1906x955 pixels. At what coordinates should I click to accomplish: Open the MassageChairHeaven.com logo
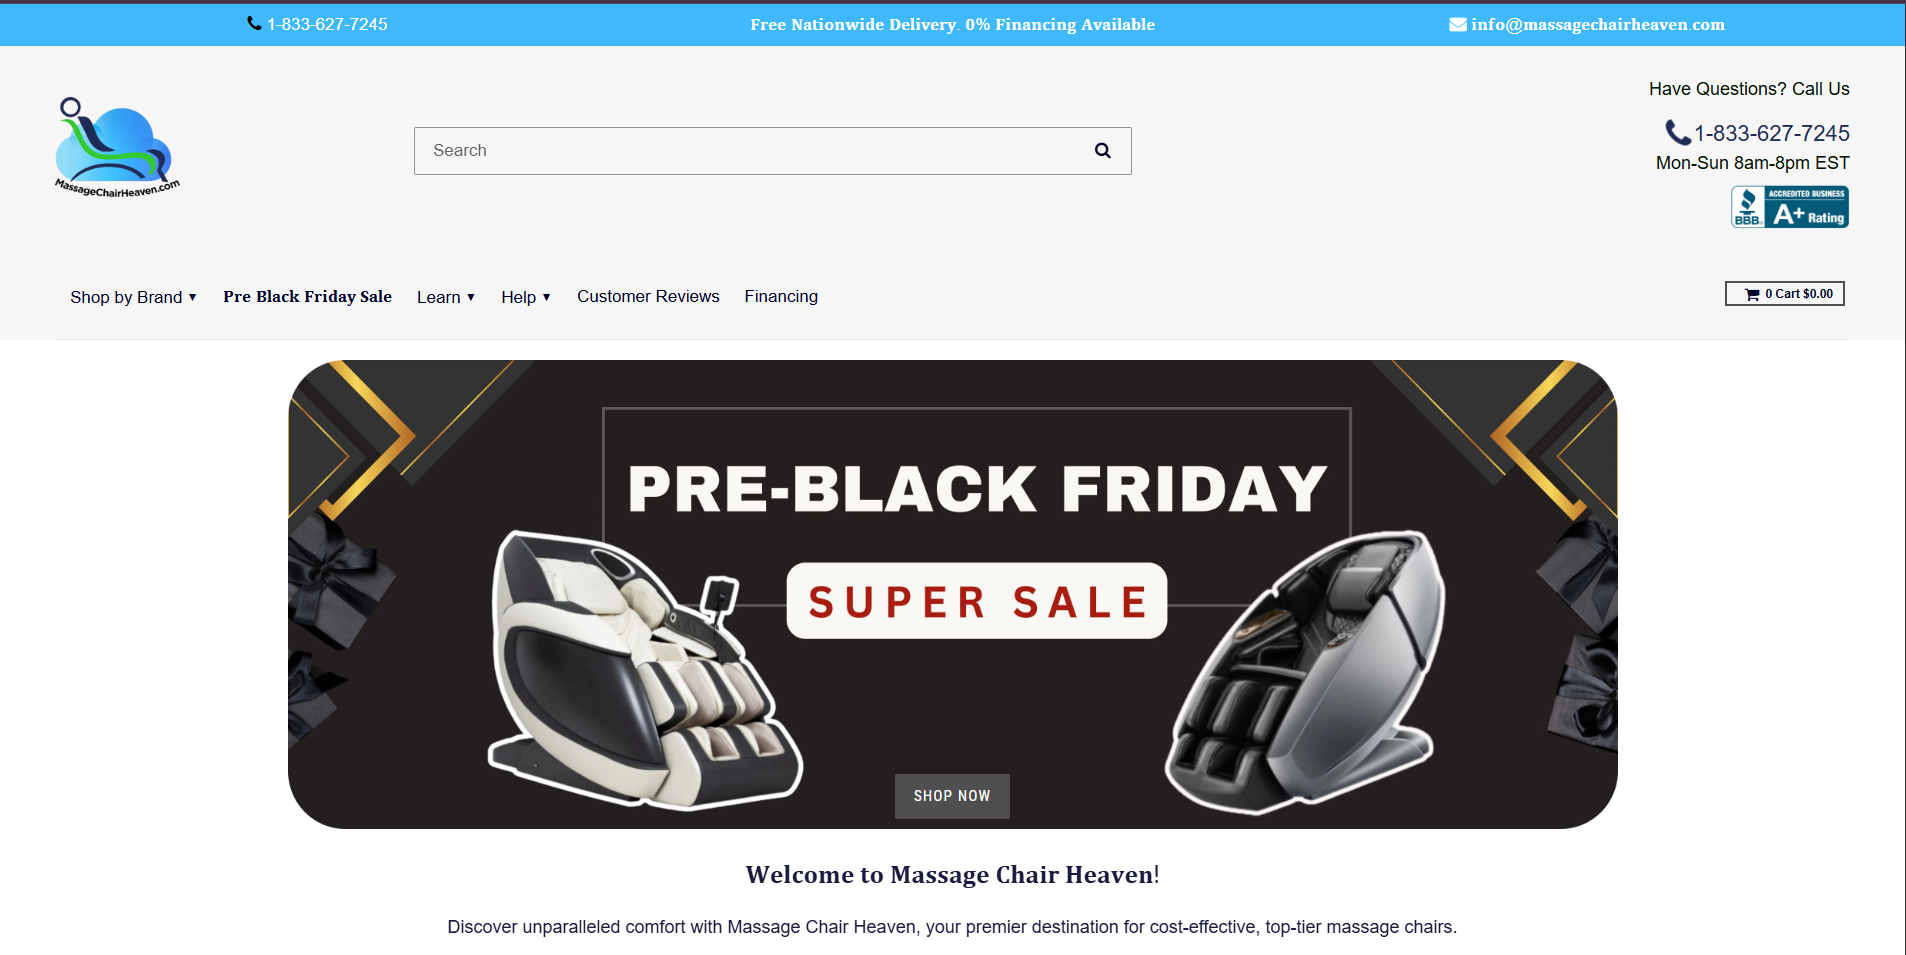click(117, 148)
